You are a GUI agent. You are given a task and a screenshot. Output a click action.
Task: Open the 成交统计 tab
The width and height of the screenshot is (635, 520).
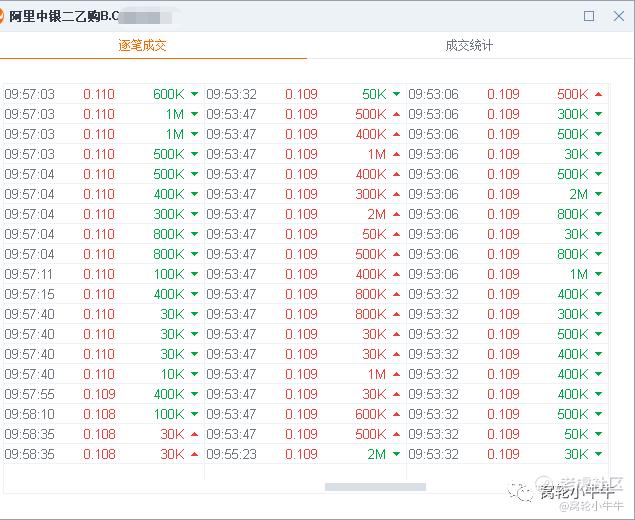click(469, 46)
